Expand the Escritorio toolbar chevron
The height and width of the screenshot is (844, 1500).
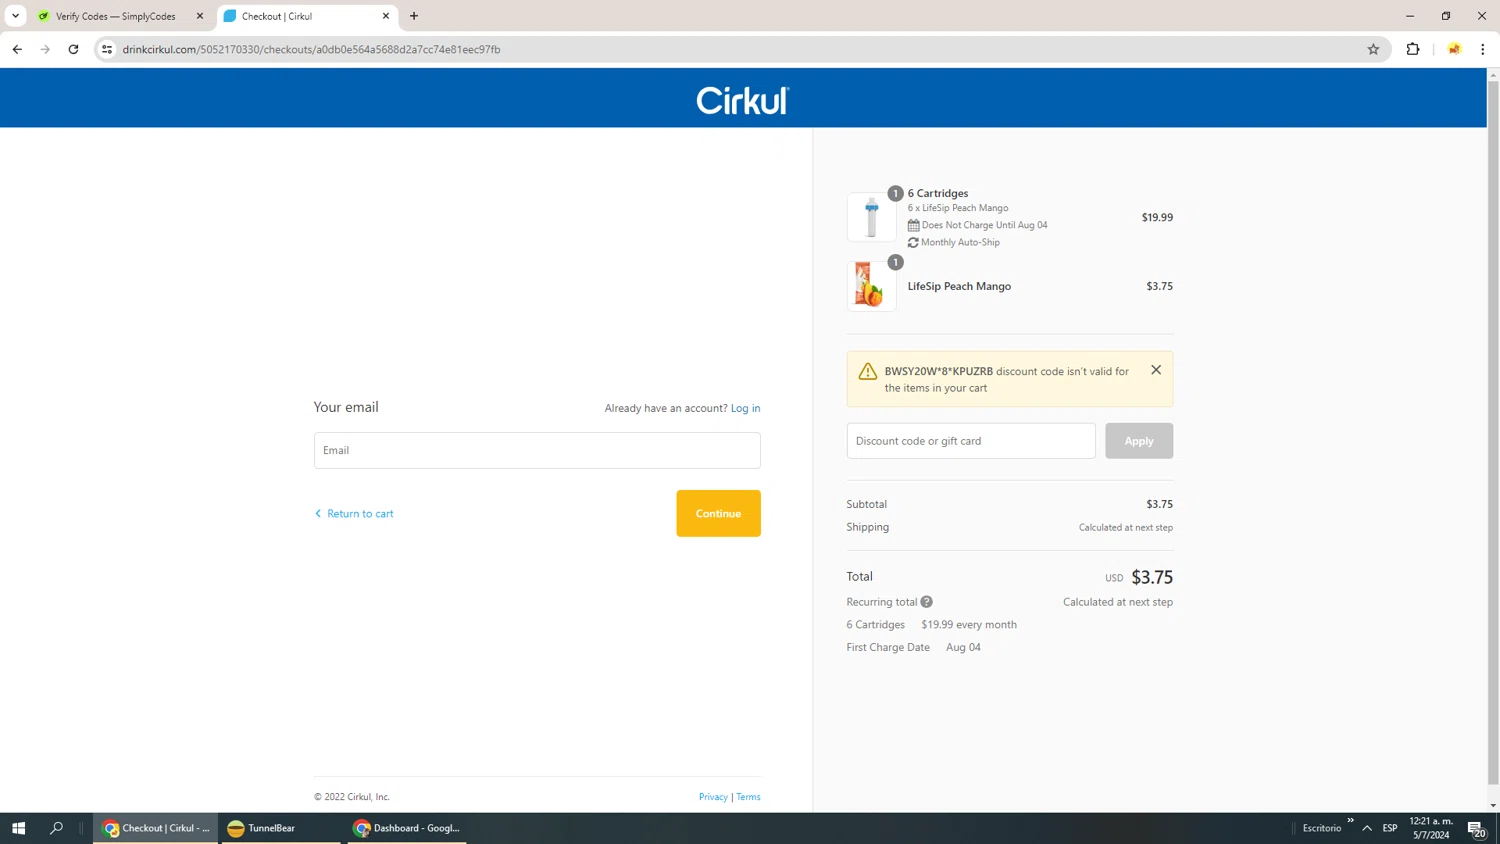pos(1350,821)
